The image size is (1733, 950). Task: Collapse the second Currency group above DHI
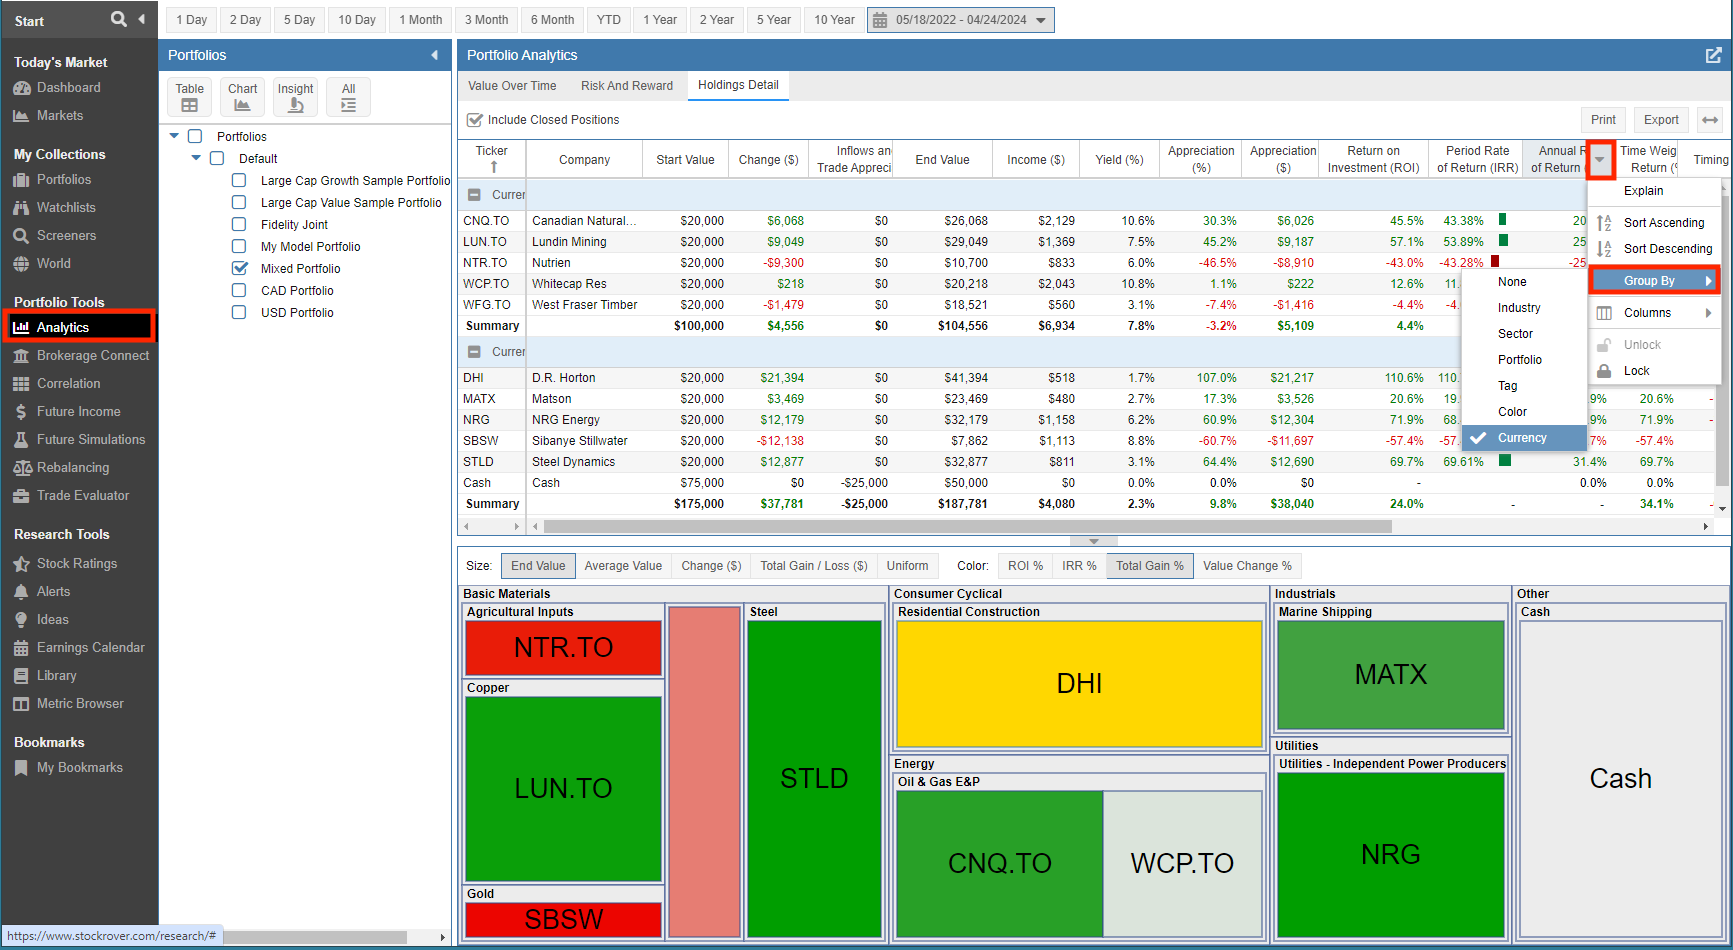(474, 352)
